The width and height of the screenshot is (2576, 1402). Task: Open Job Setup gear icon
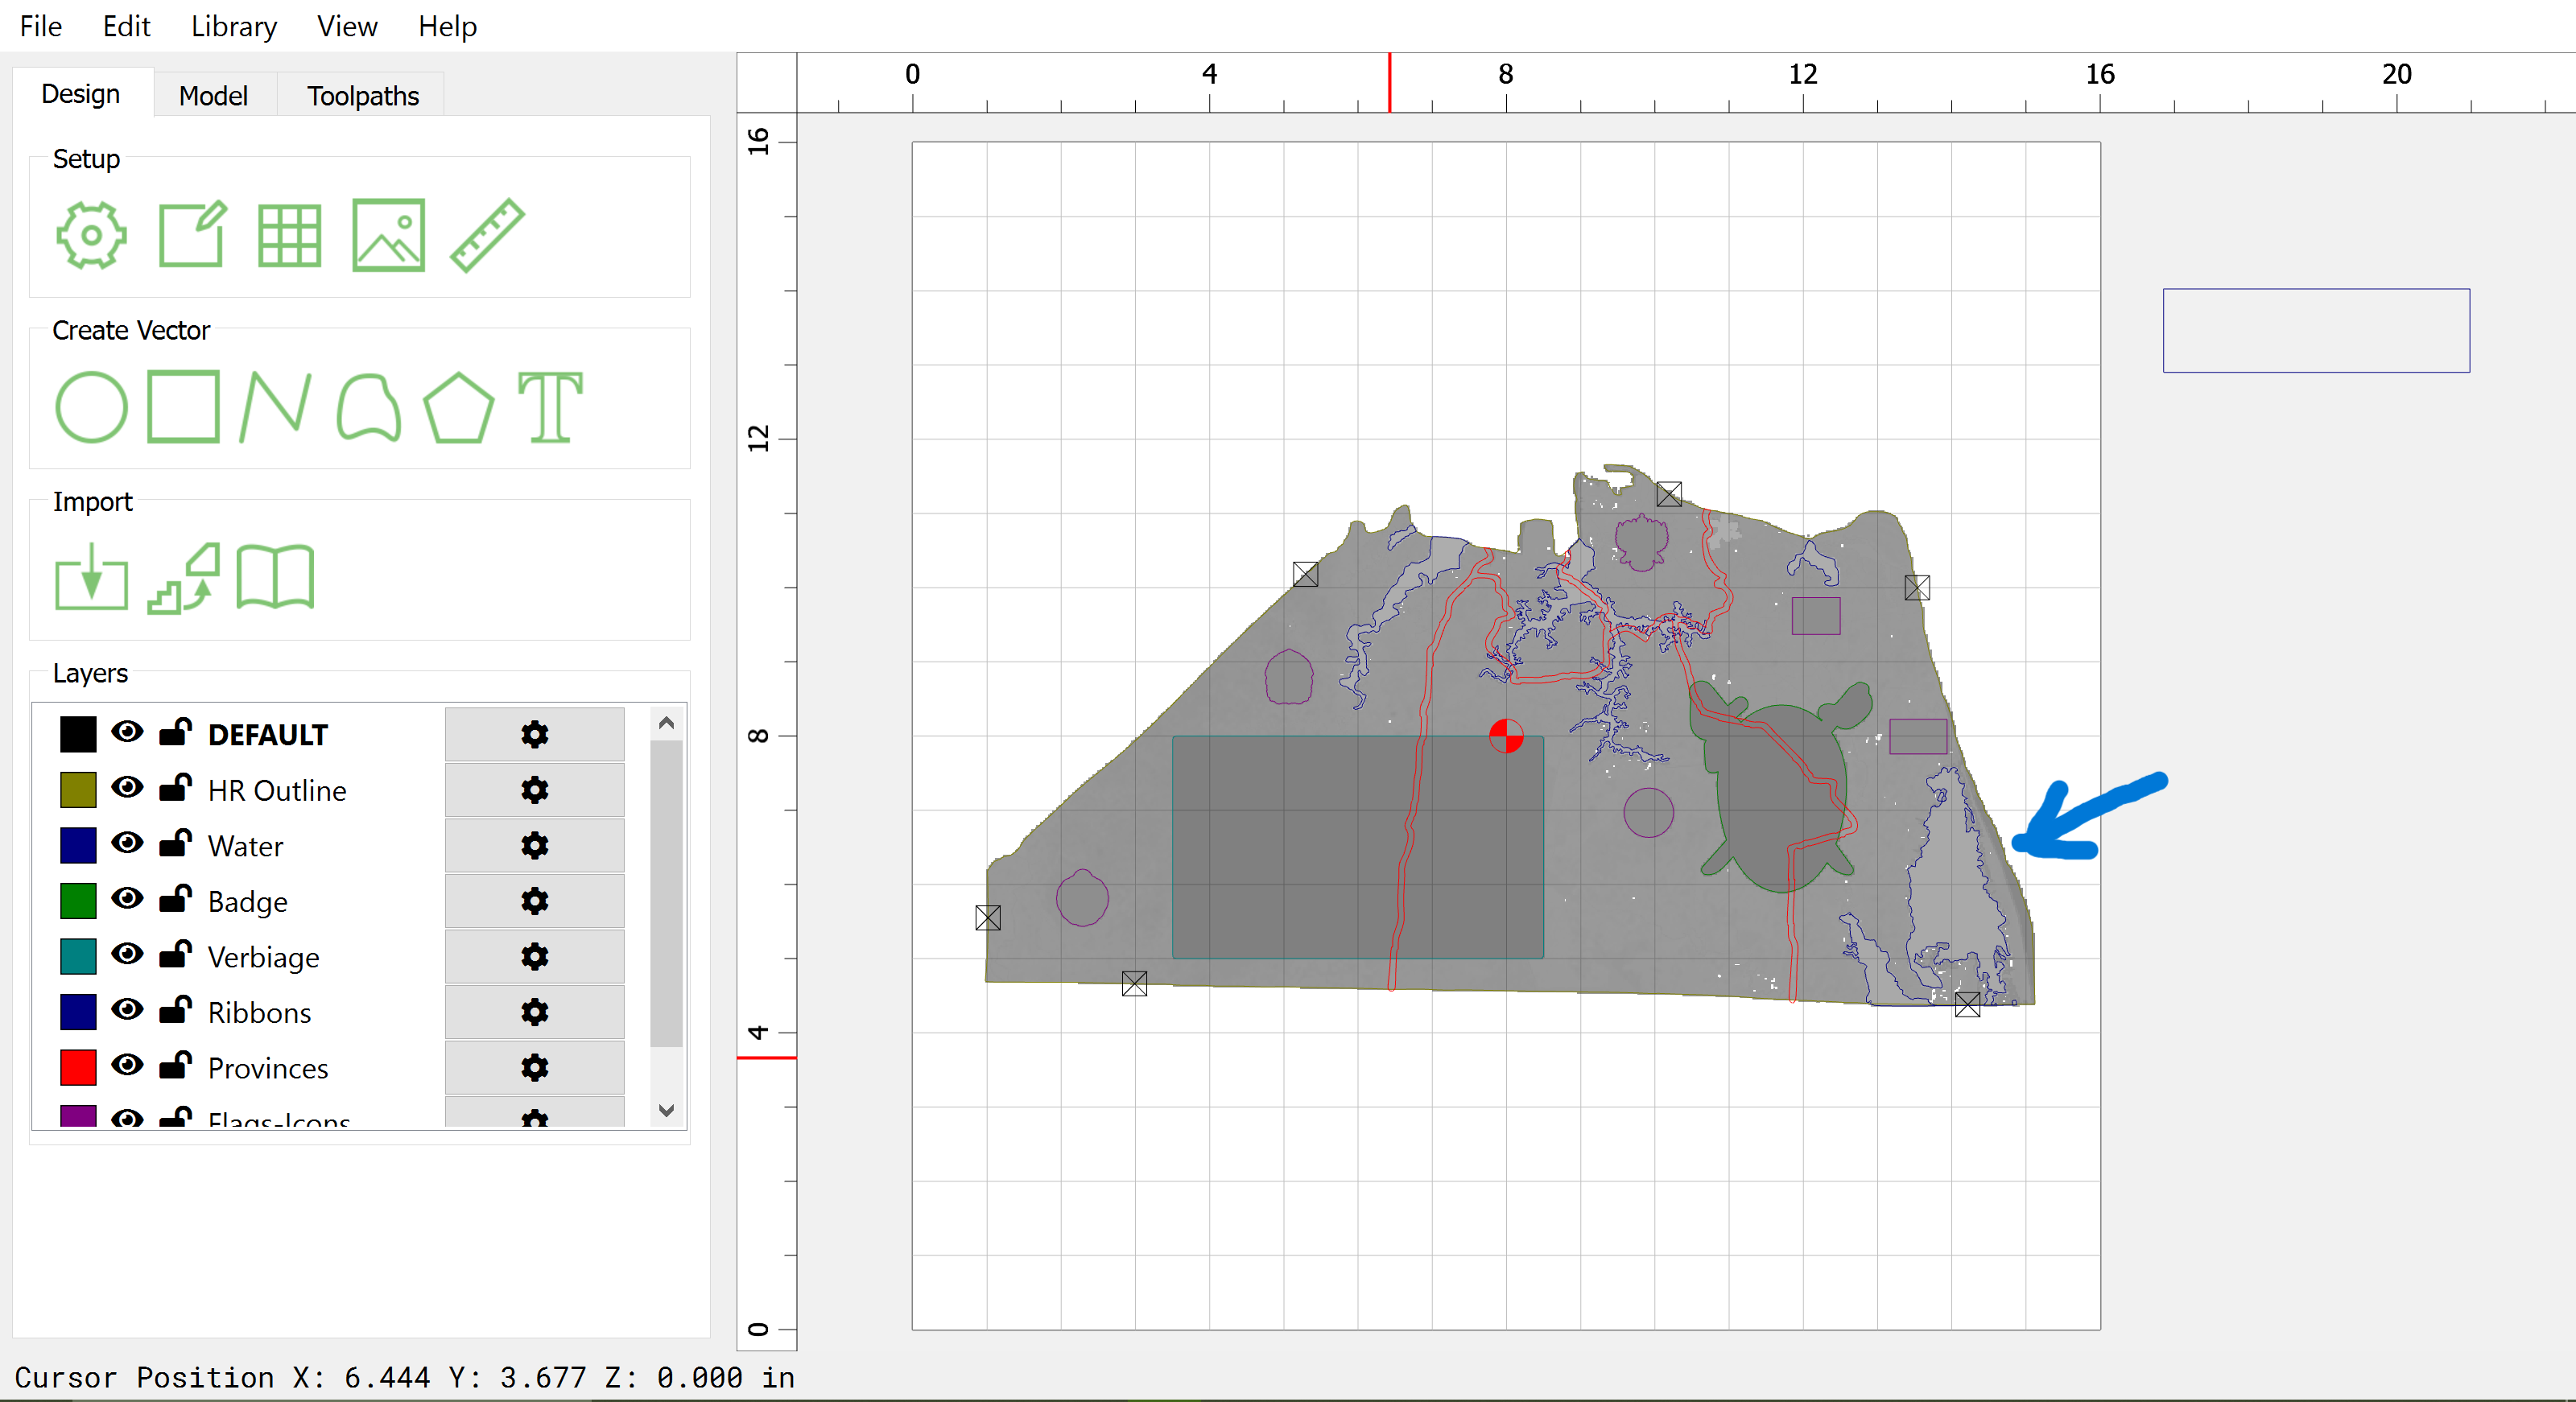[91, 235]
